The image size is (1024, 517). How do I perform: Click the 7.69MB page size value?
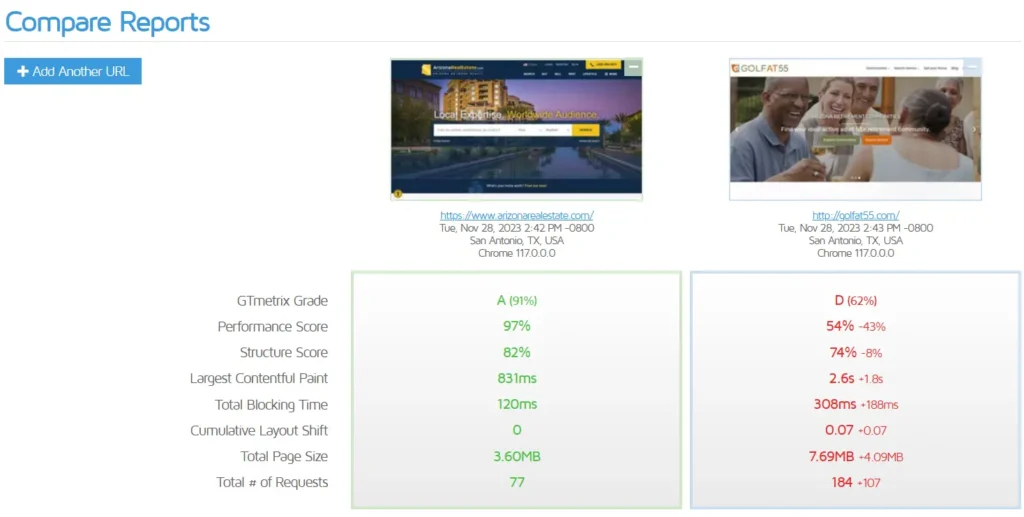(x=831, y=456)
